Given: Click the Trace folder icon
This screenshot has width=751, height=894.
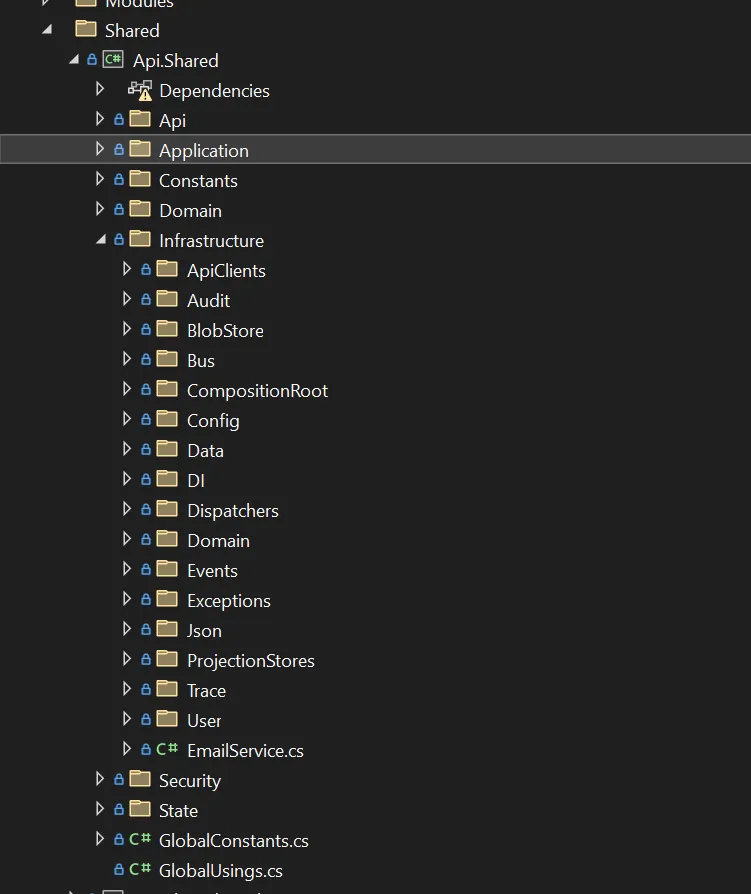Looking at the screenshot, I should coord(167,689).
